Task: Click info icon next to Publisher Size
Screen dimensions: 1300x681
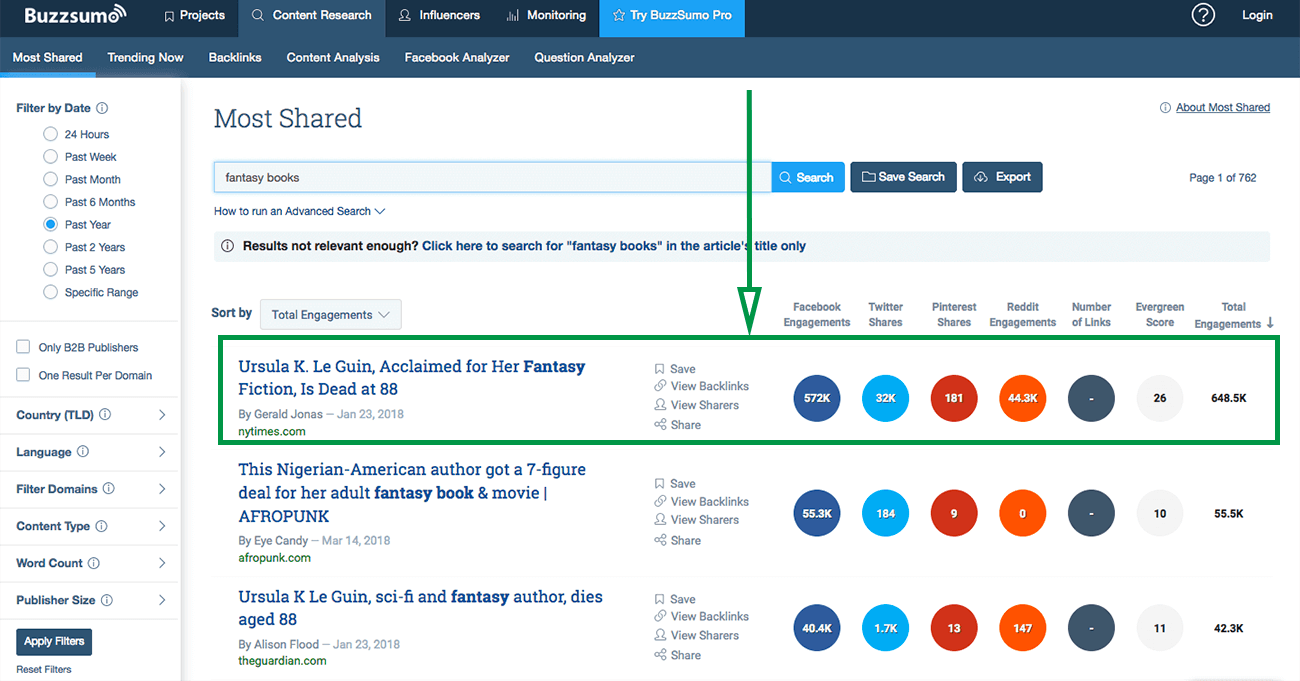Action: [x=107, y=600]
